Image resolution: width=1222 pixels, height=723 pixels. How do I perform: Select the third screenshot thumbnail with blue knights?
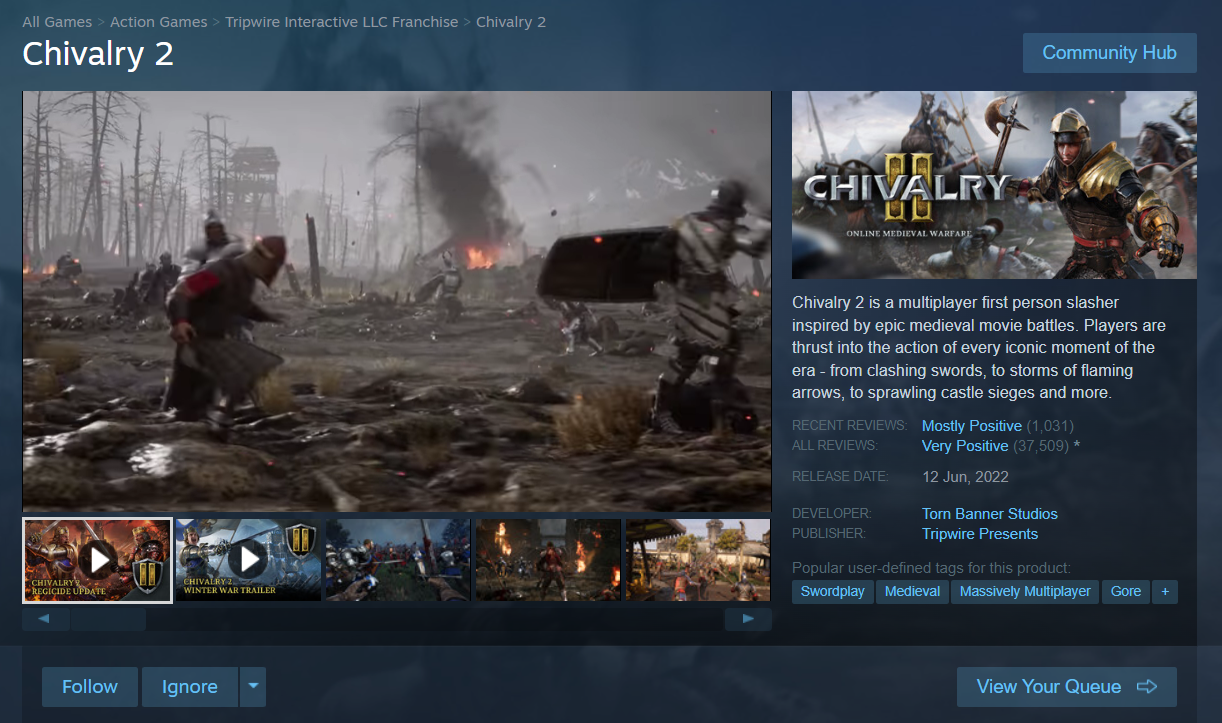398,560
